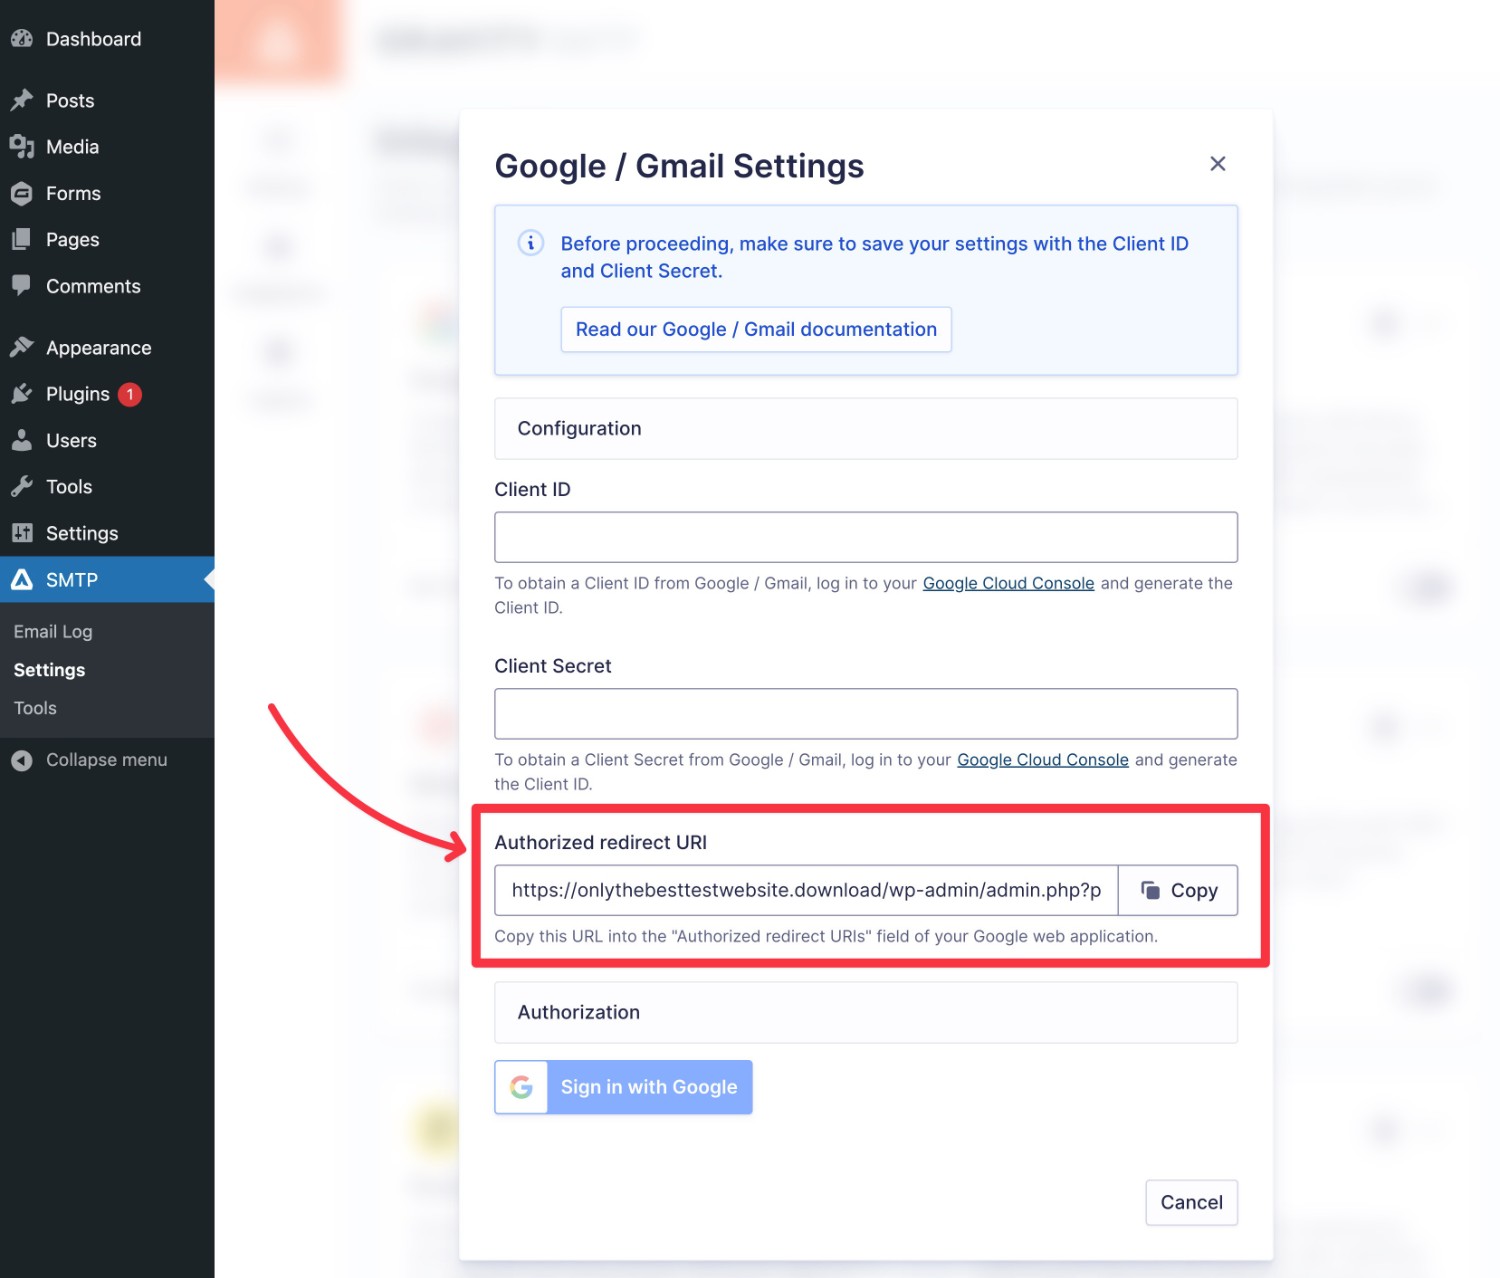
Task: Select the SMTP menu item
Action: (x=107, y=579)
